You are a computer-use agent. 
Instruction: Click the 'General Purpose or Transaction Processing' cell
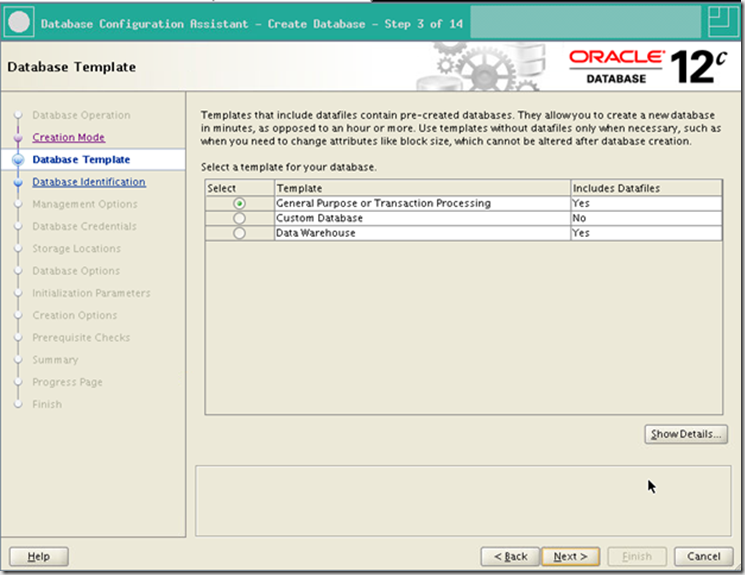coord(422,203)
